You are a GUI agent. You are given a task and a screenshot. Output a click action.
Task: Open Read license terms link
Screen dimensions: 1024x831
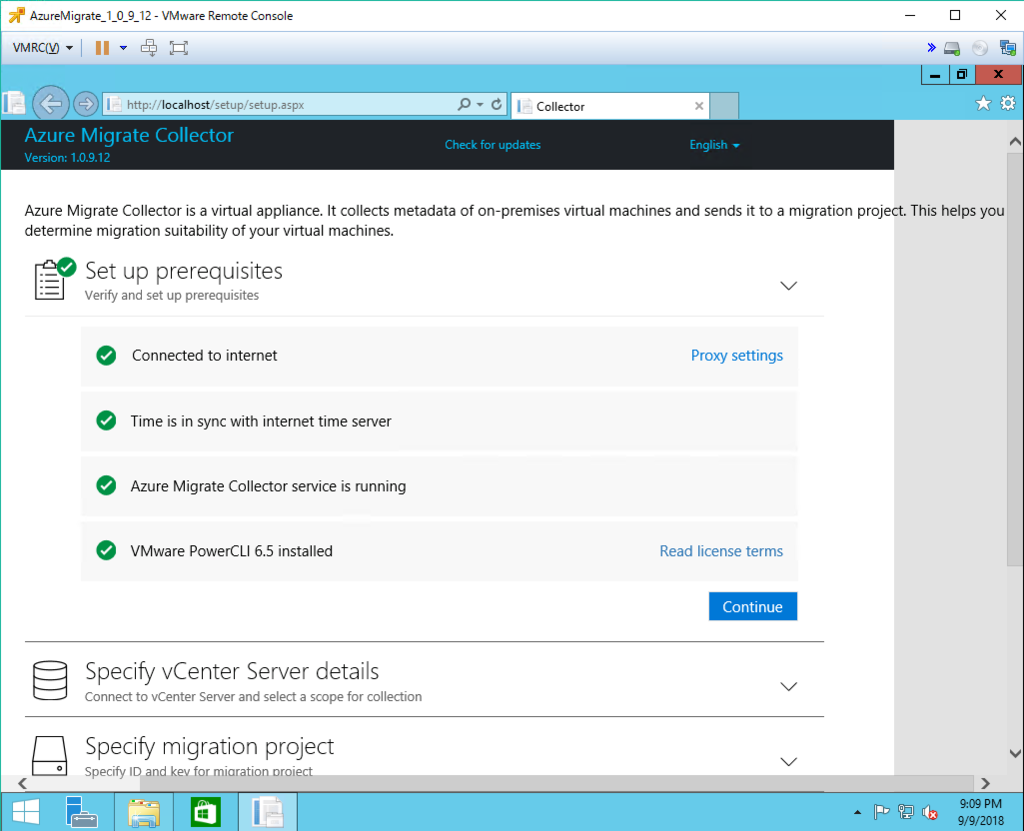tap(721, 551)
